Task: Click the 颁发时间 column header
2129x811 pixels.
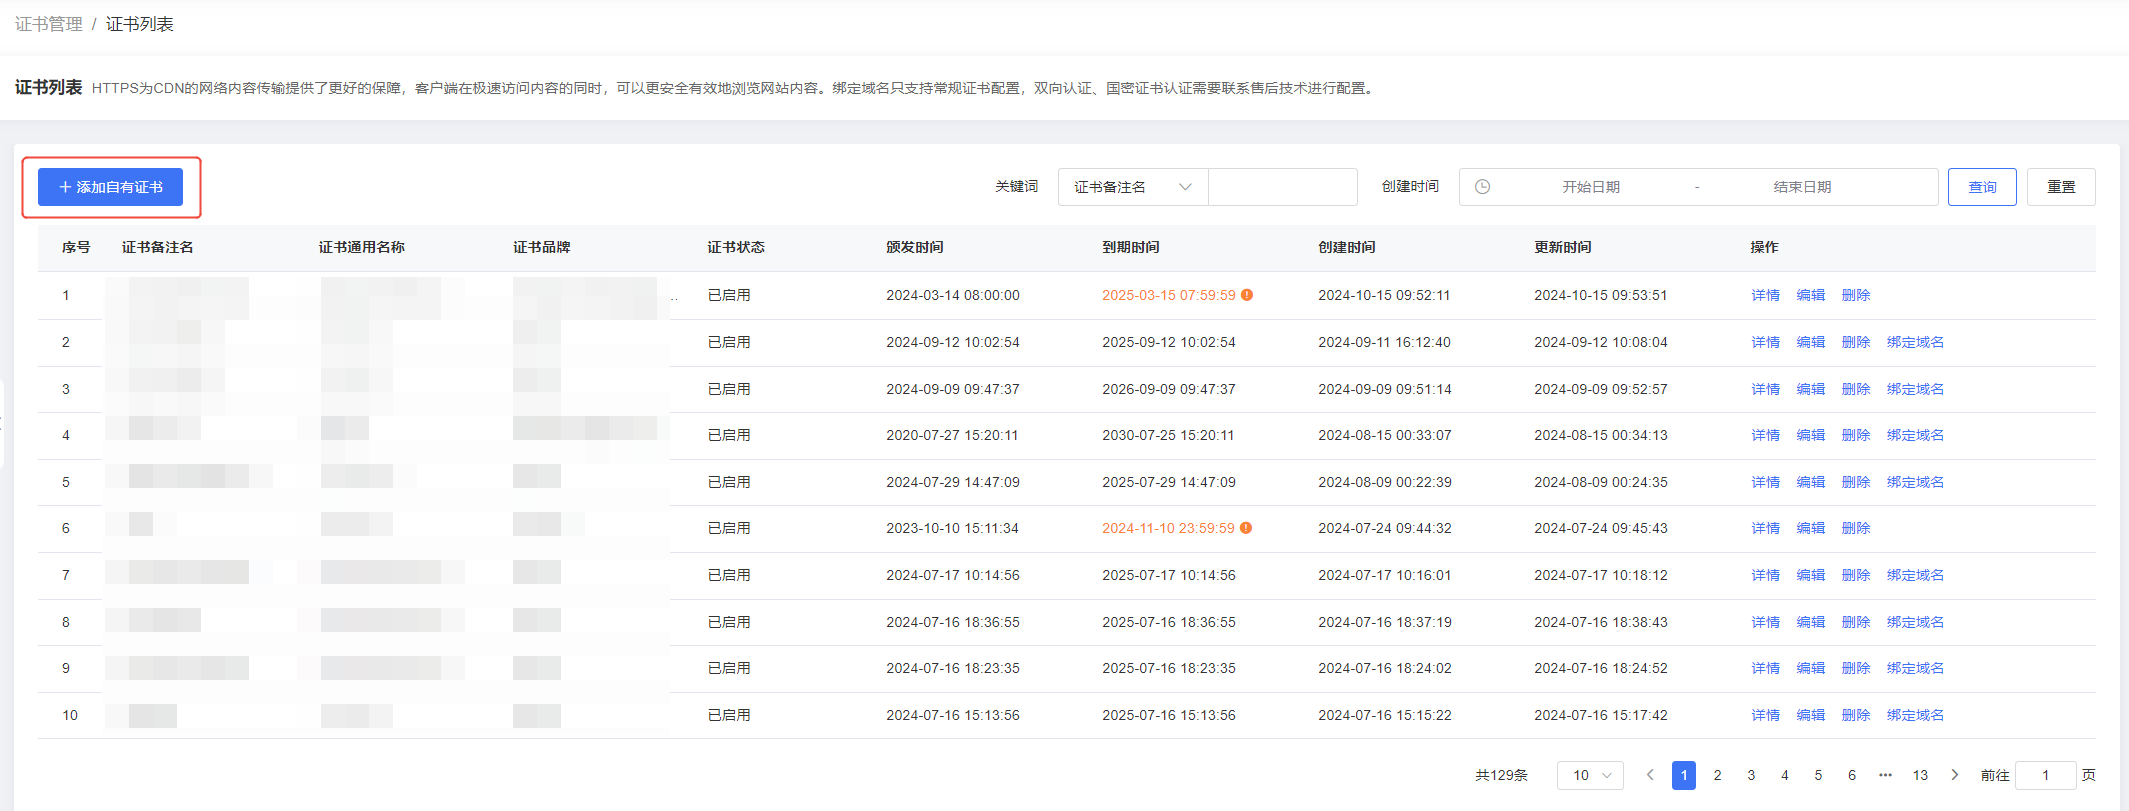Action: point(915,247)
